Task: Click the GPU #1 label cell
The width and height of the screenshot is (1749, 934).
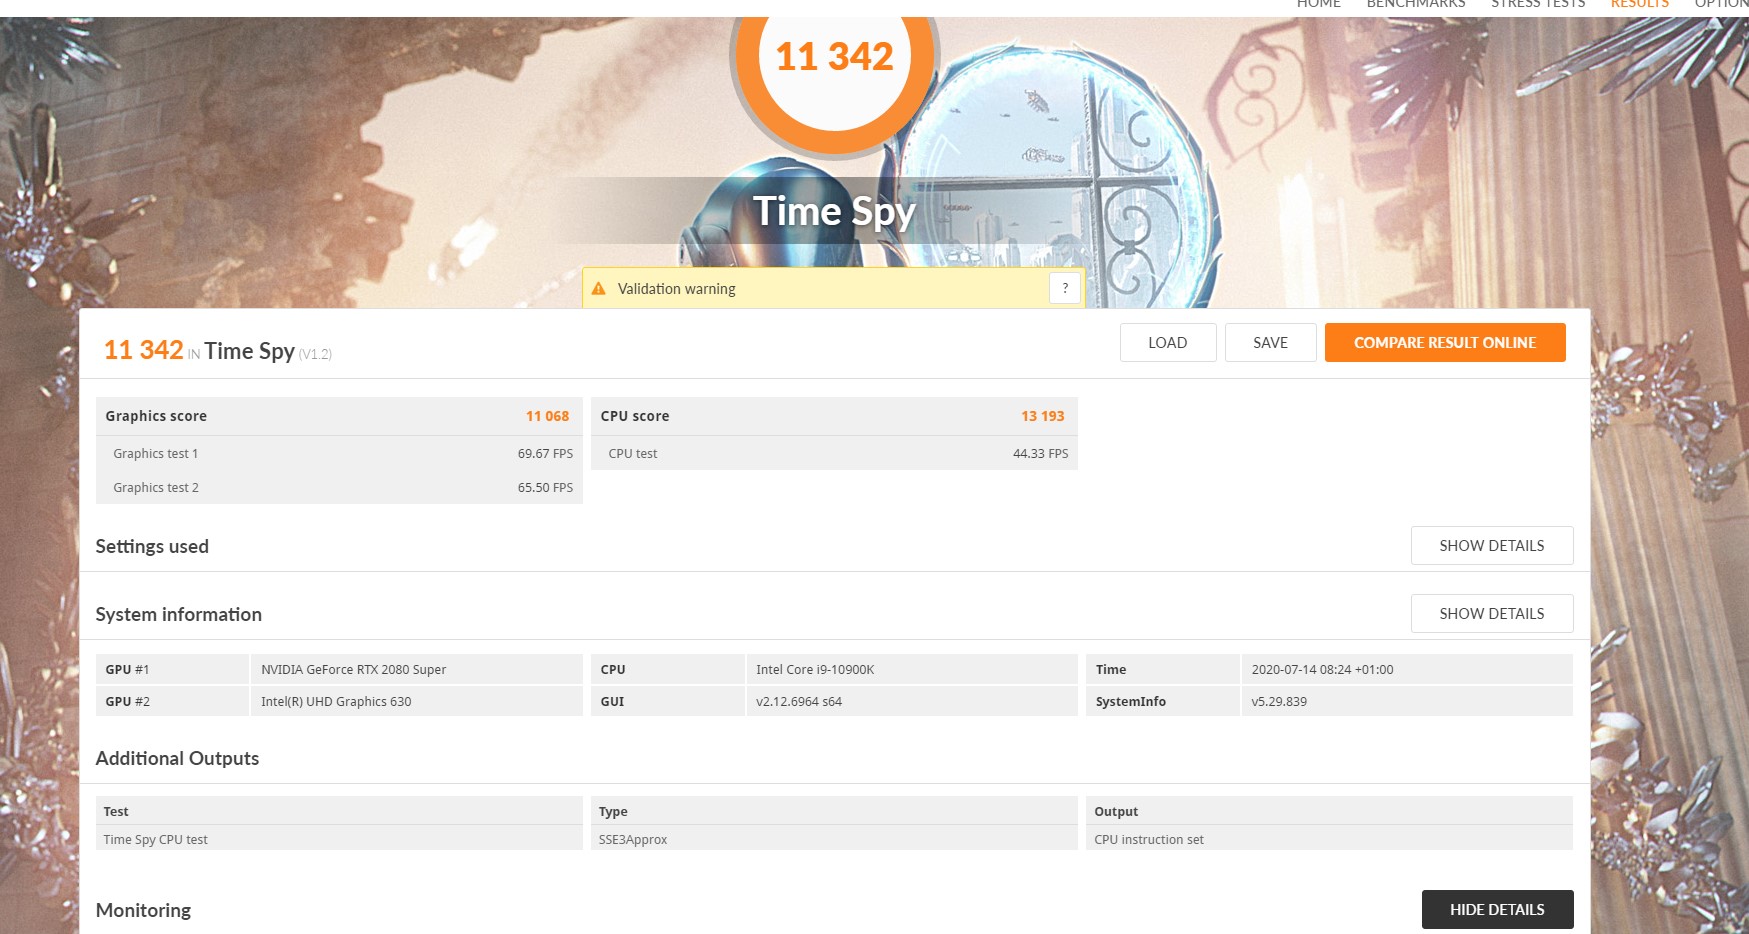Action: (x=172, y=670)
